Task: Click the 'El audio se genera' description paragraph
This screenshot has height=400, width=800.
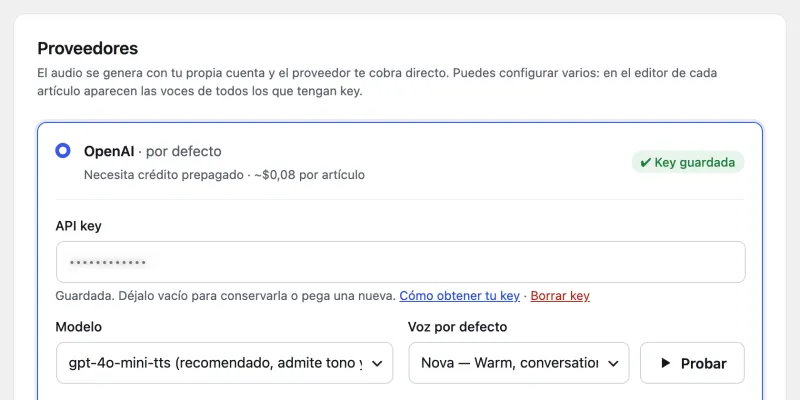Action: click(378, 83)
